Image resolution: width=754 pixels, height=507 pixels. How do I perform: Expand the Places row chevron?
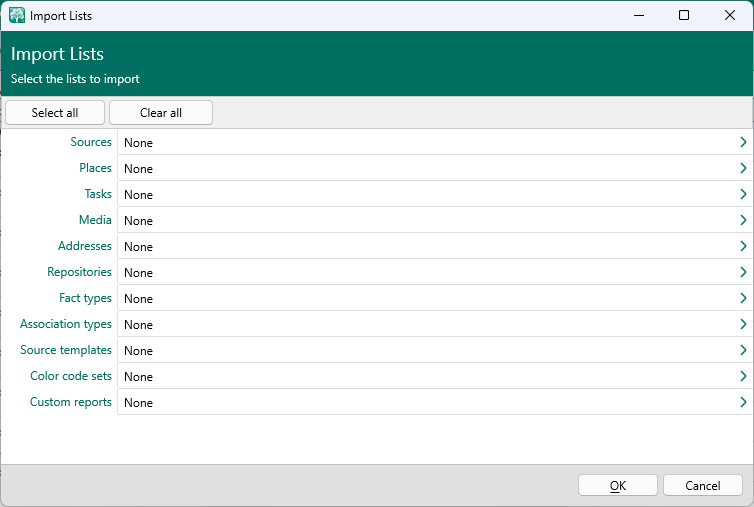click(x=743, y=168)
